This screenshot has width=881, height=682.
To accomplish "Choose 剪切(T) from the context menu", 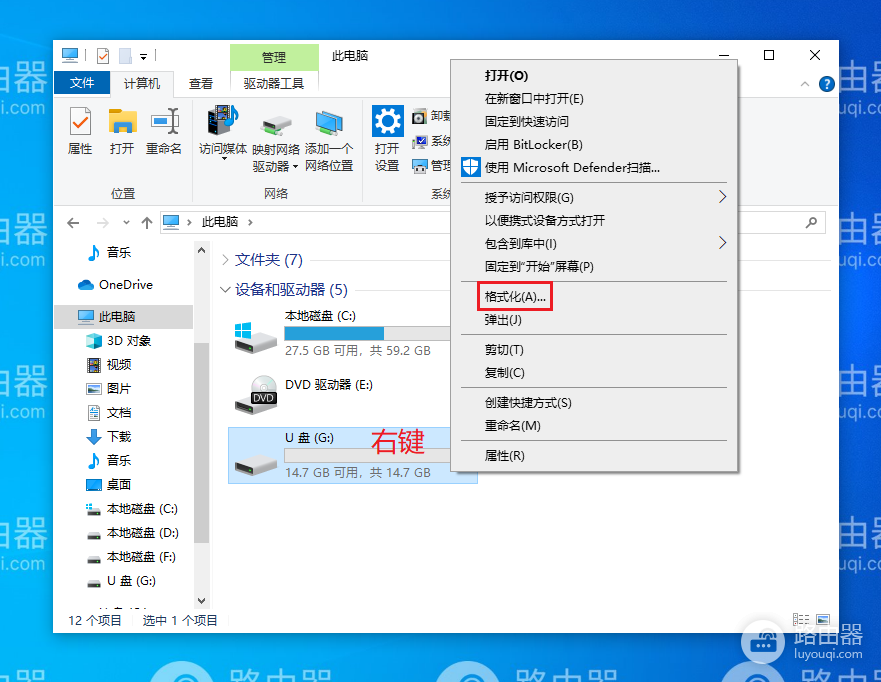I will pyautogui.click(x=594, y=350).
